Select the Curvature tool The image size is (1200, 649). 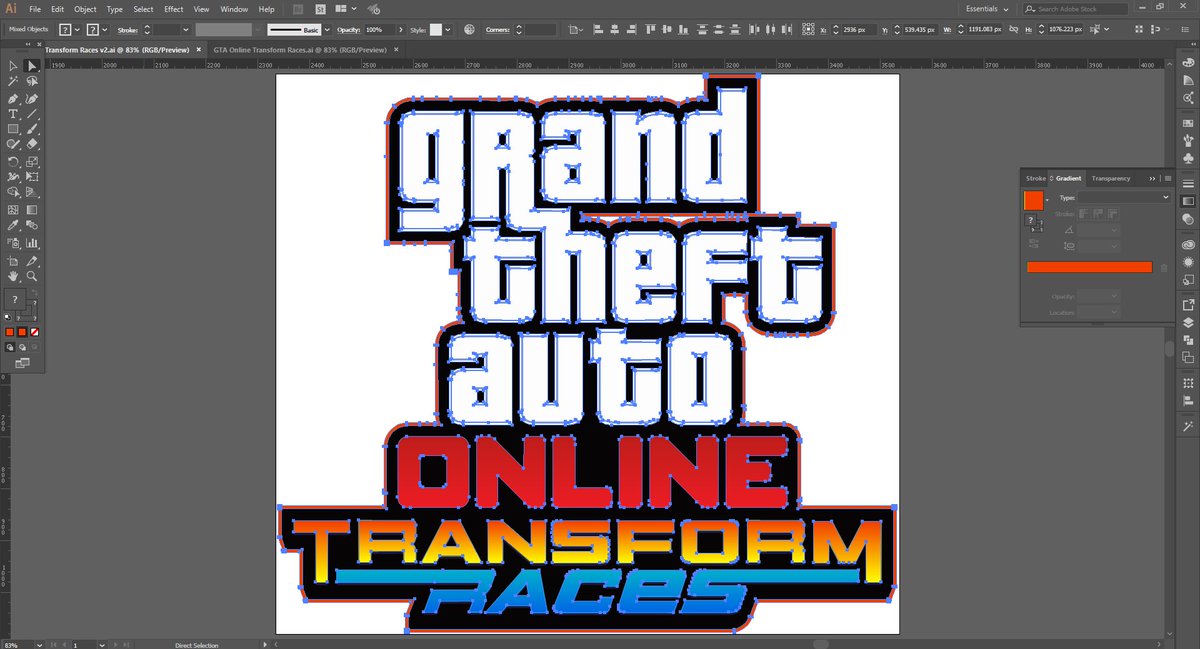[x=32, y=99]
